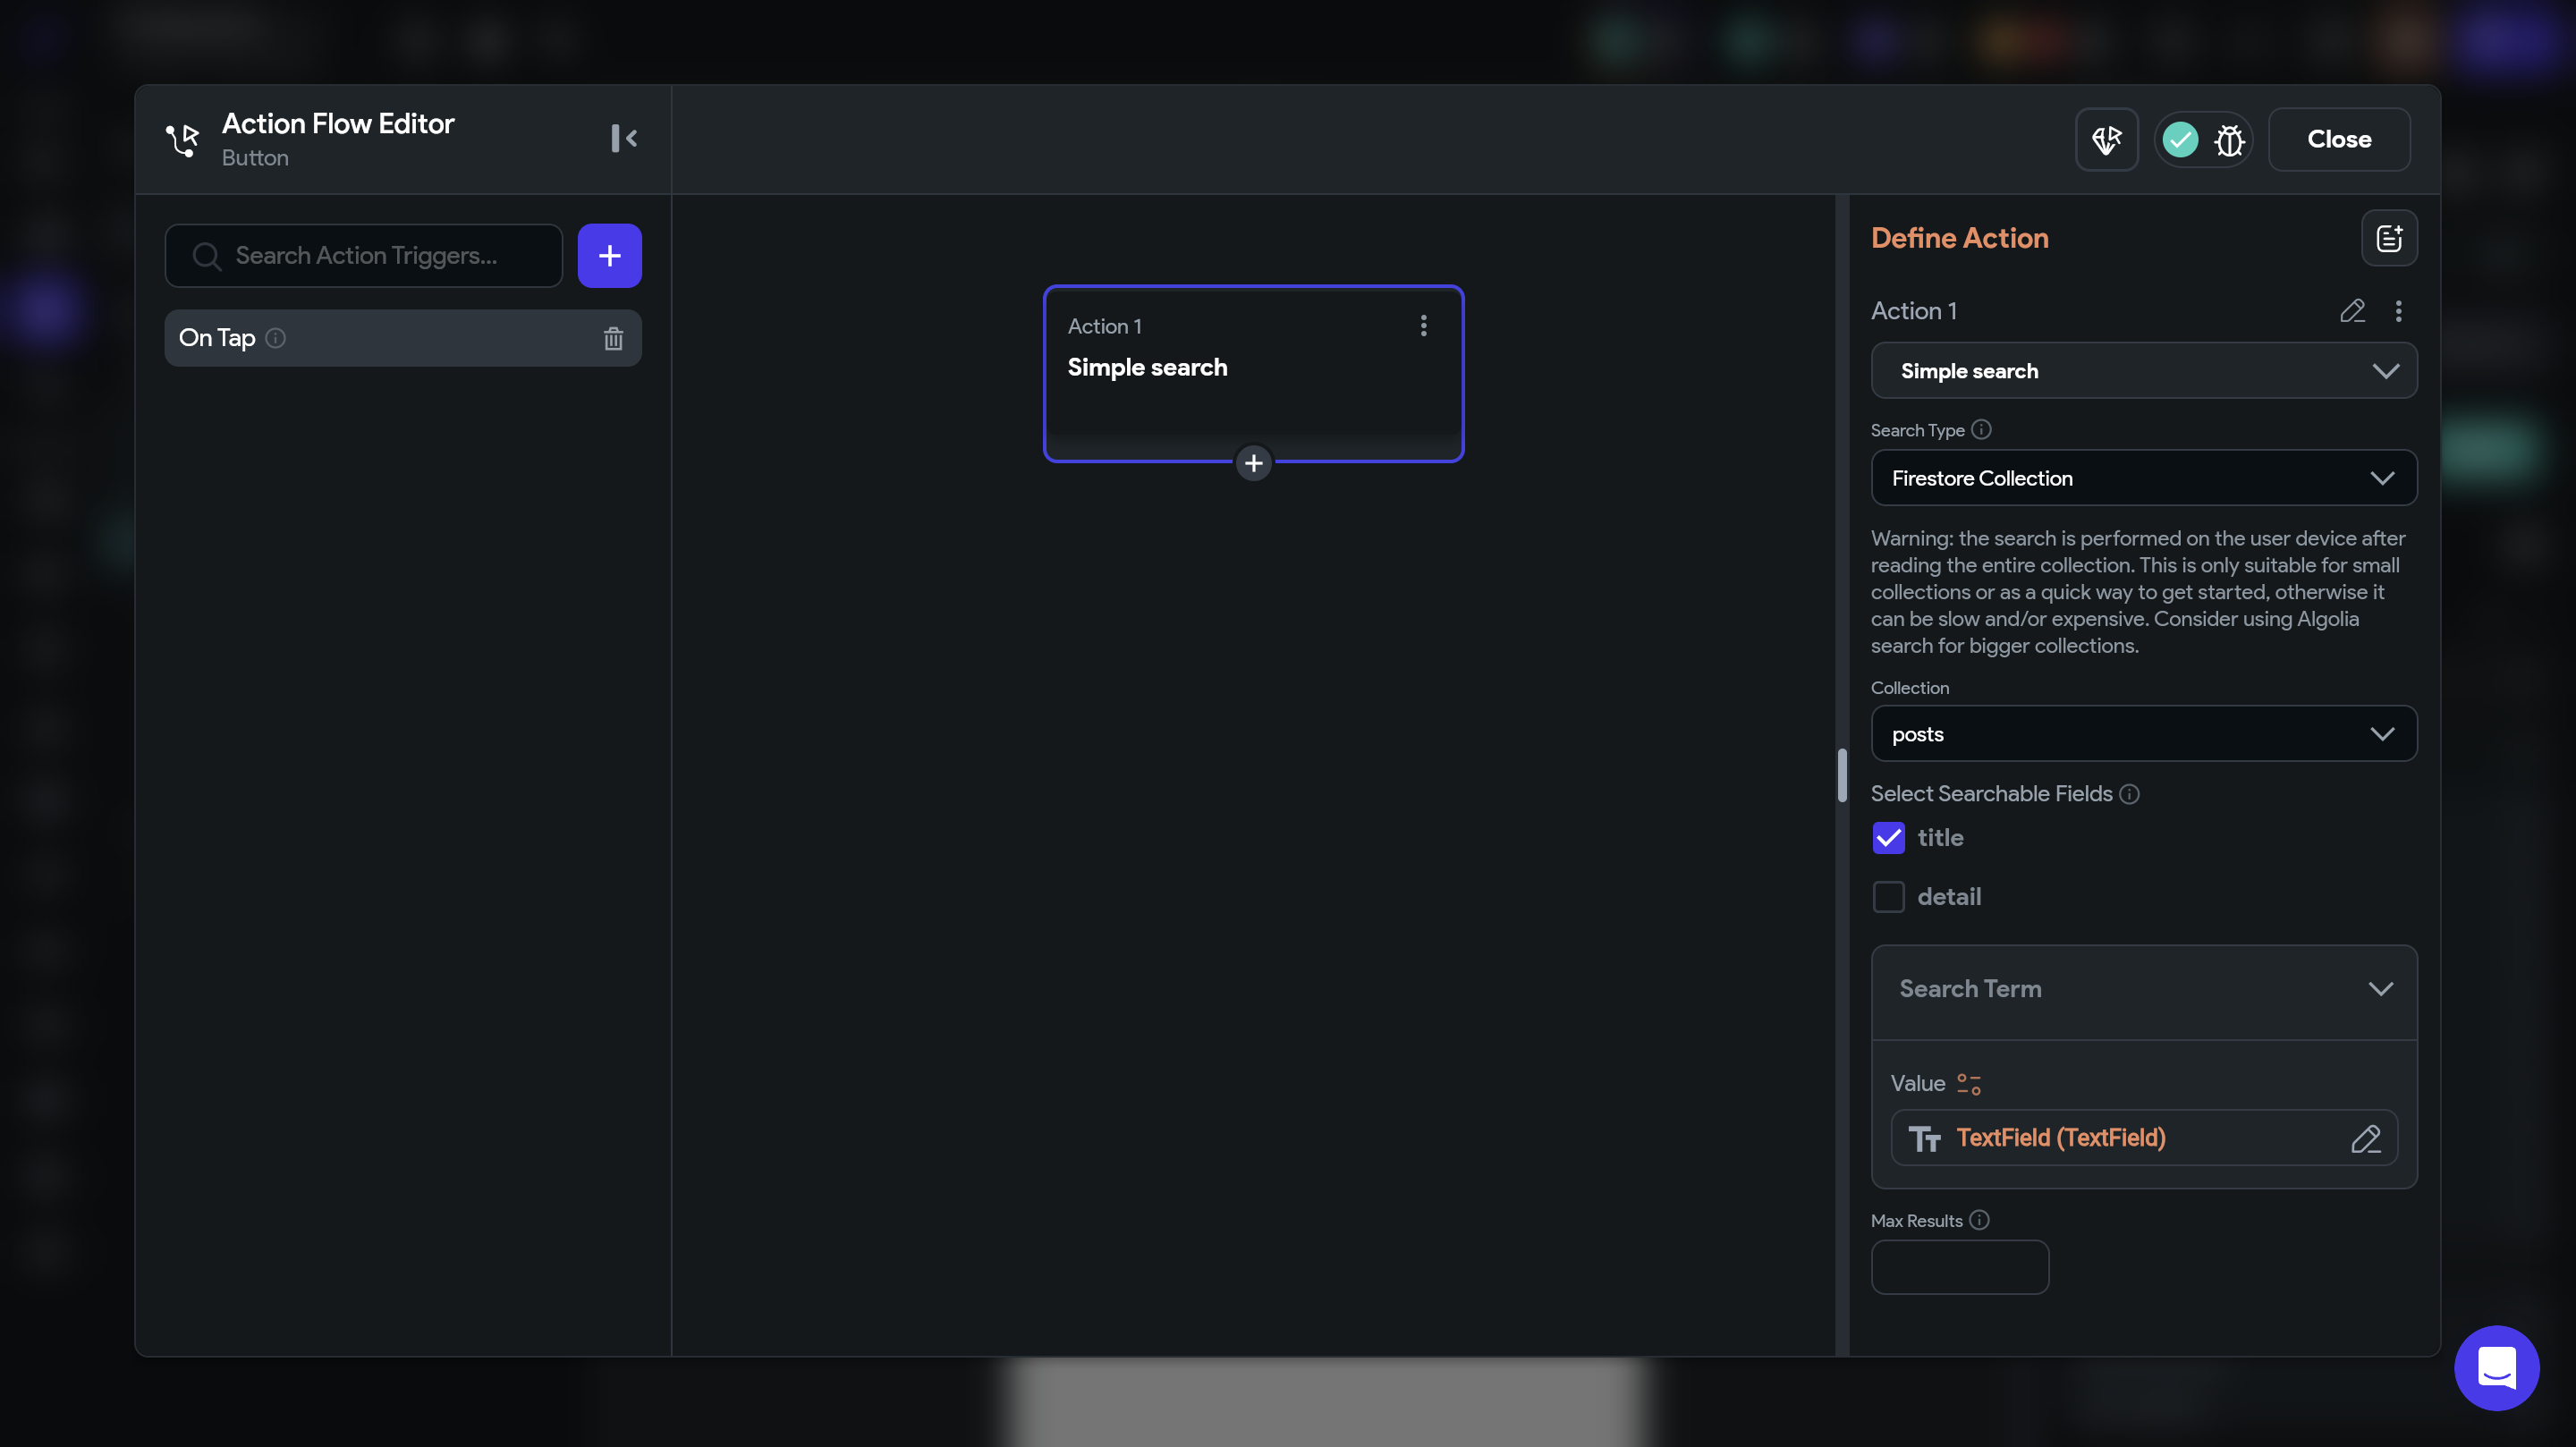Click the add note icon in Define Action

tap(2389, 238)
